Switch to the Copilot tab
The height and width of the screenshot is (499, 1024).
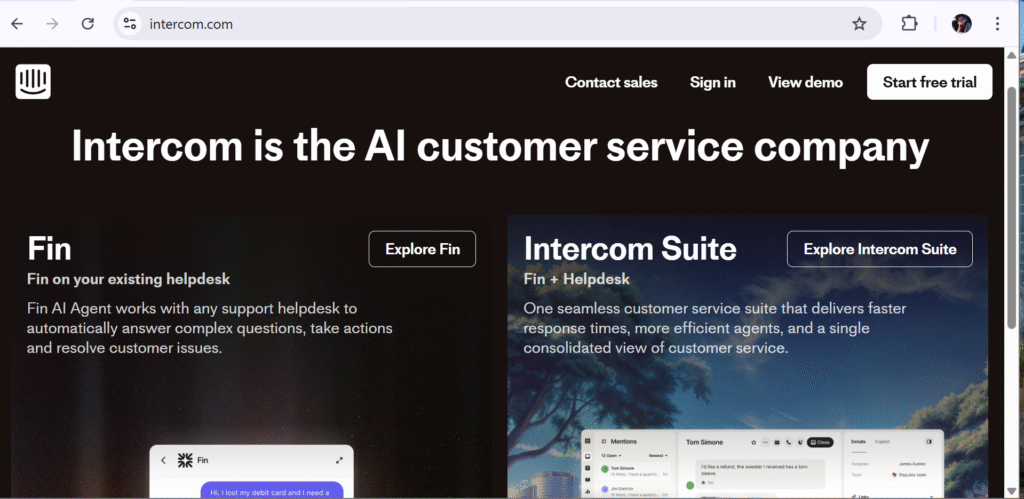point(882,442)
